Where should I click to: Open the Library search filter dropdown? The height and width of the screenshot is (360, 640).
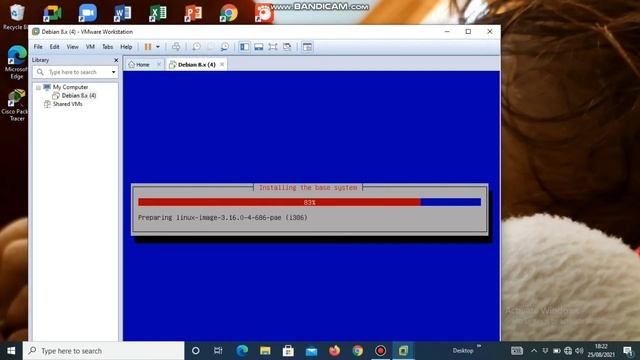(x=113, y=72)
